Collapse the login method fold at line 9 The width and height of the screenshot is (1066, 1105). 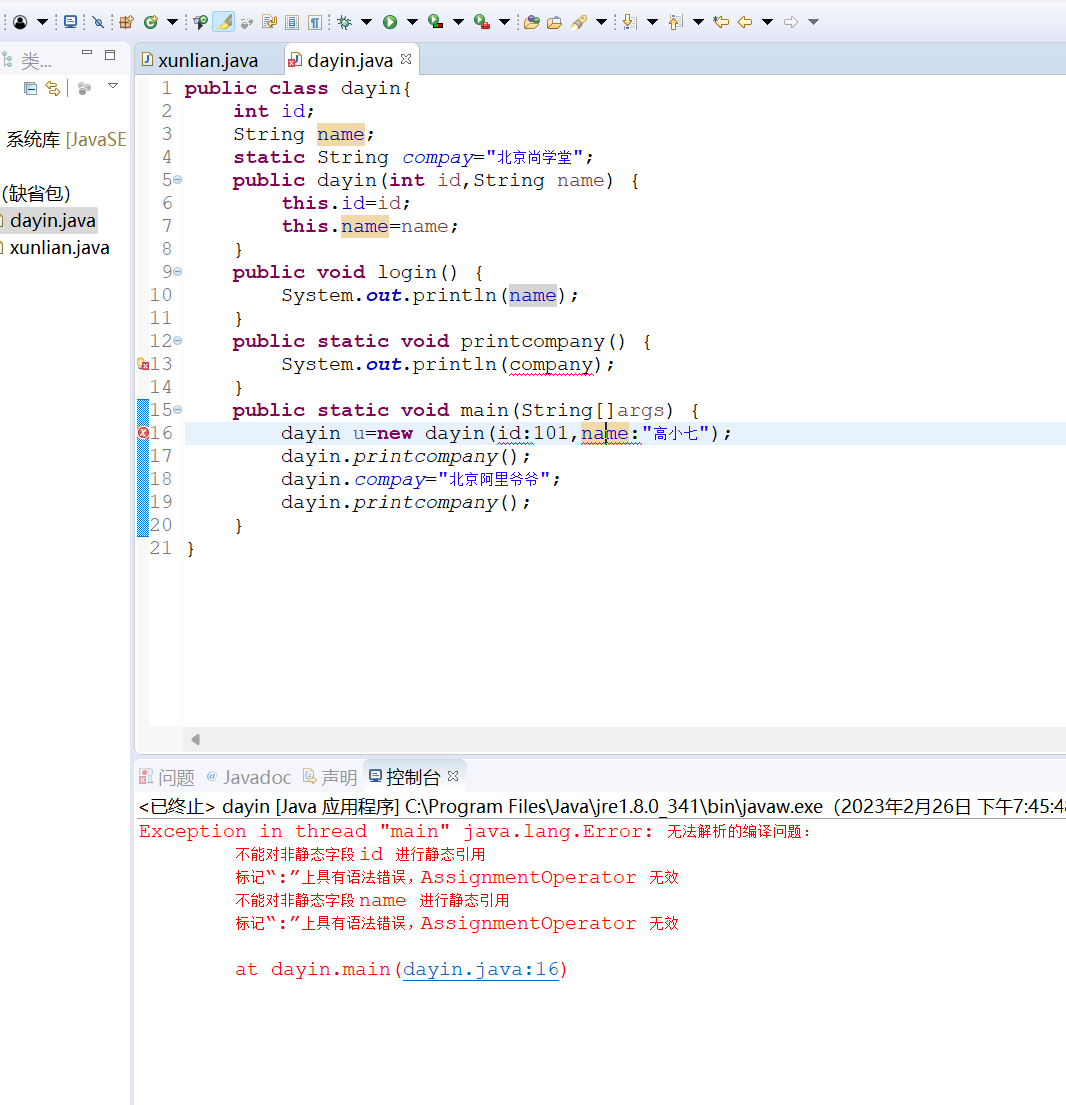pyautogui.click(x=178, y=271)
